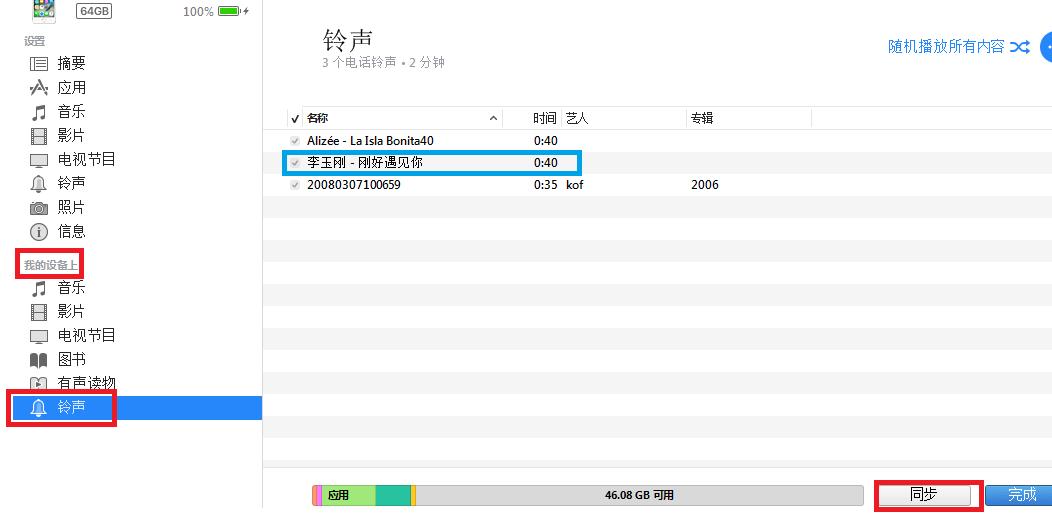Select the Alizée - La Isla Bonita40 ringtone
This screenshot has width=1052, height=514.
coord(370,141)
